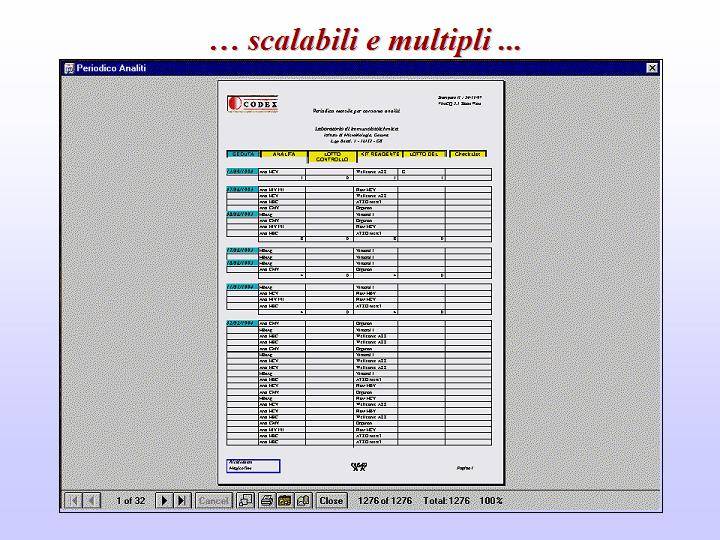Advance to the next report page
Viewport: 720px width, 540px height.
click(164, 500)
